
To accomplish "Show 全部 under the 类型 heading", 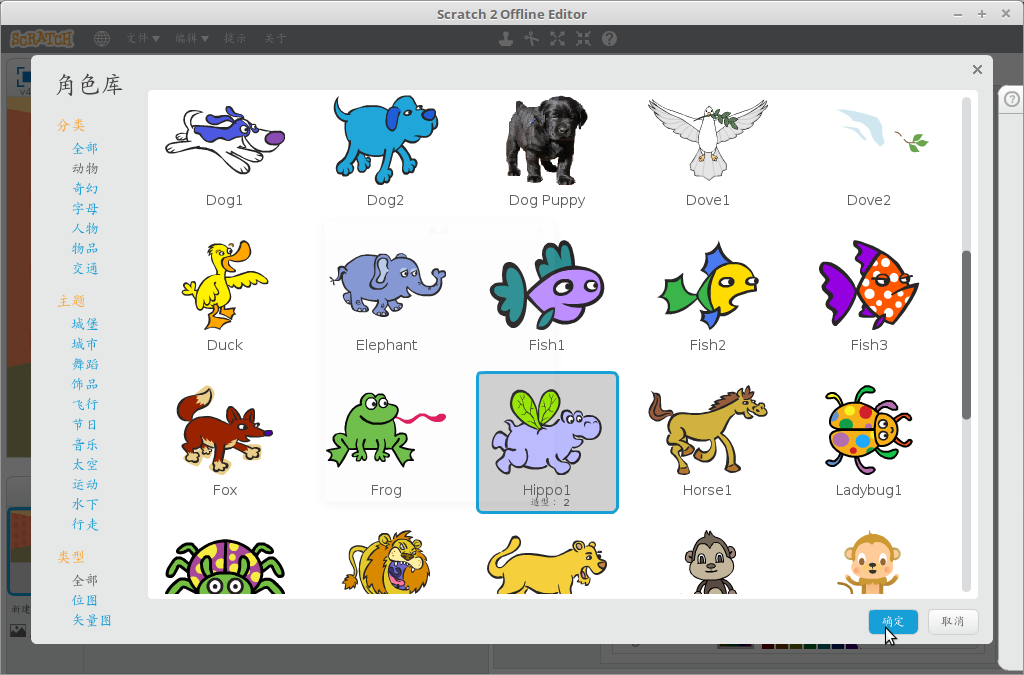I will point(85,580).
